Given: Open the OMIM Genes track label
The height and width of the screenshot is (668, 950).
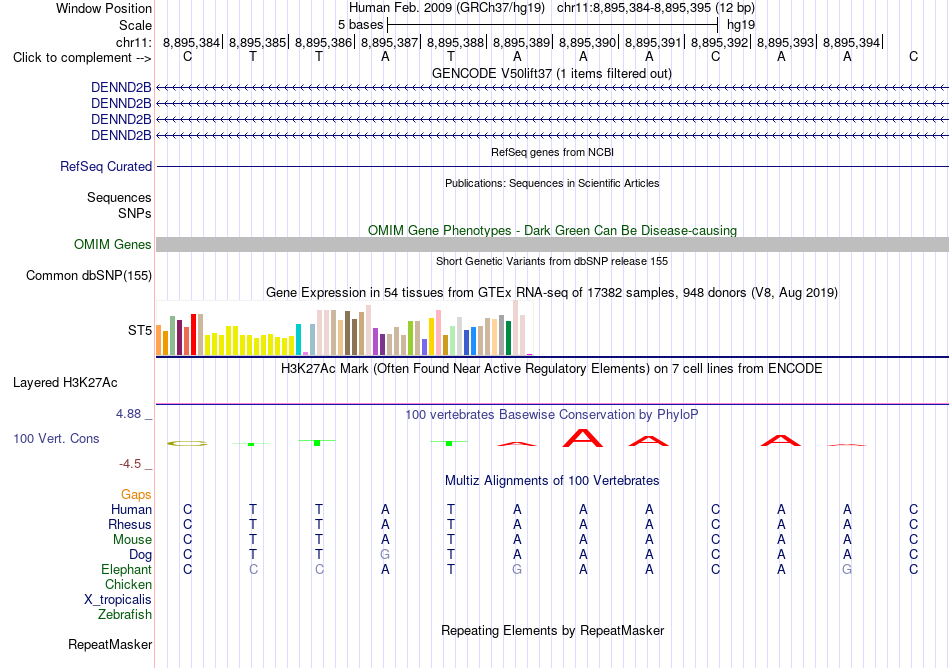Looking at the screenshot, I should tap(112, 244).
